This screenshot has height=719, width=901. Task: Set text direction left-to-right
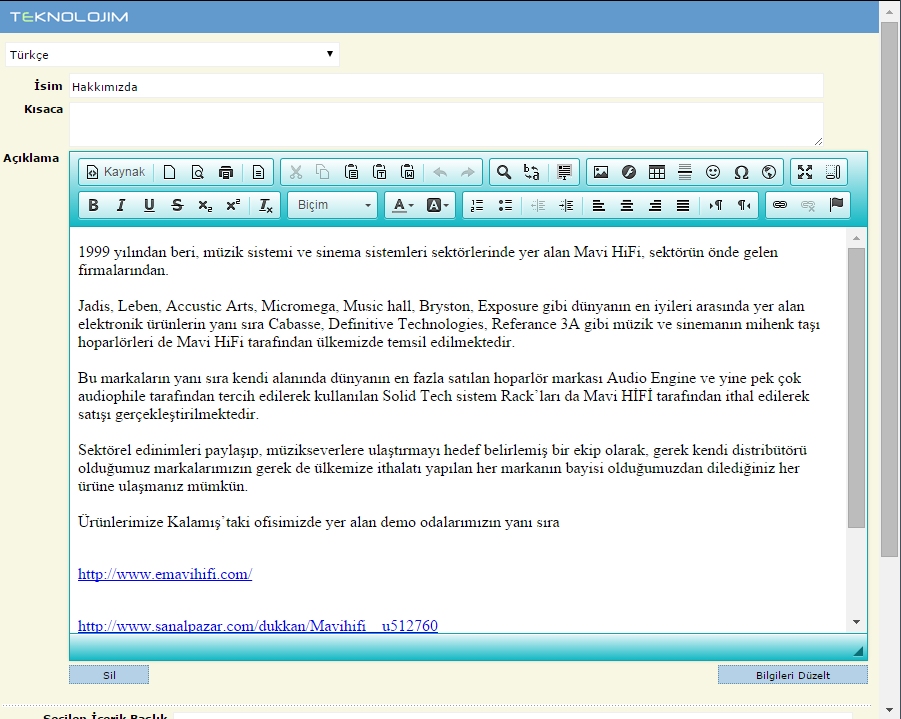point(715,205)
